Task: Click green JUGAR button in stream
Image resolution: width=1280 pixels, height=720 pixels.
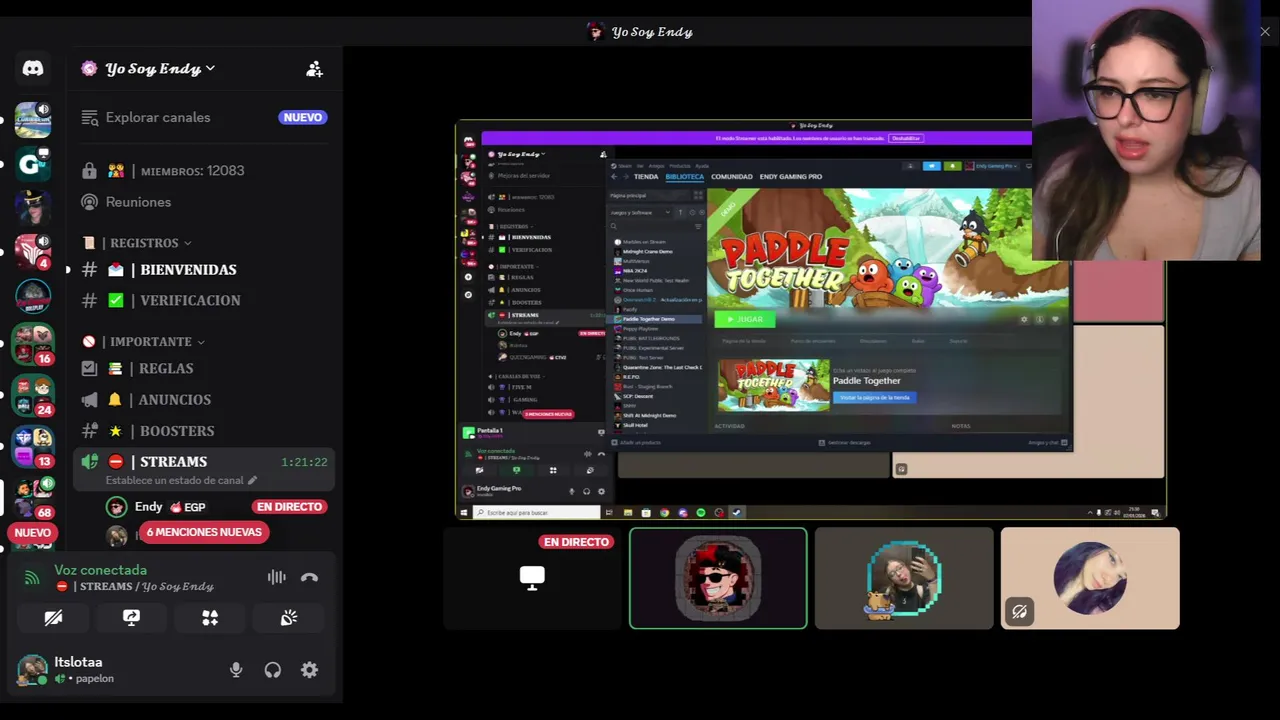Action: [x=745, y=319]
